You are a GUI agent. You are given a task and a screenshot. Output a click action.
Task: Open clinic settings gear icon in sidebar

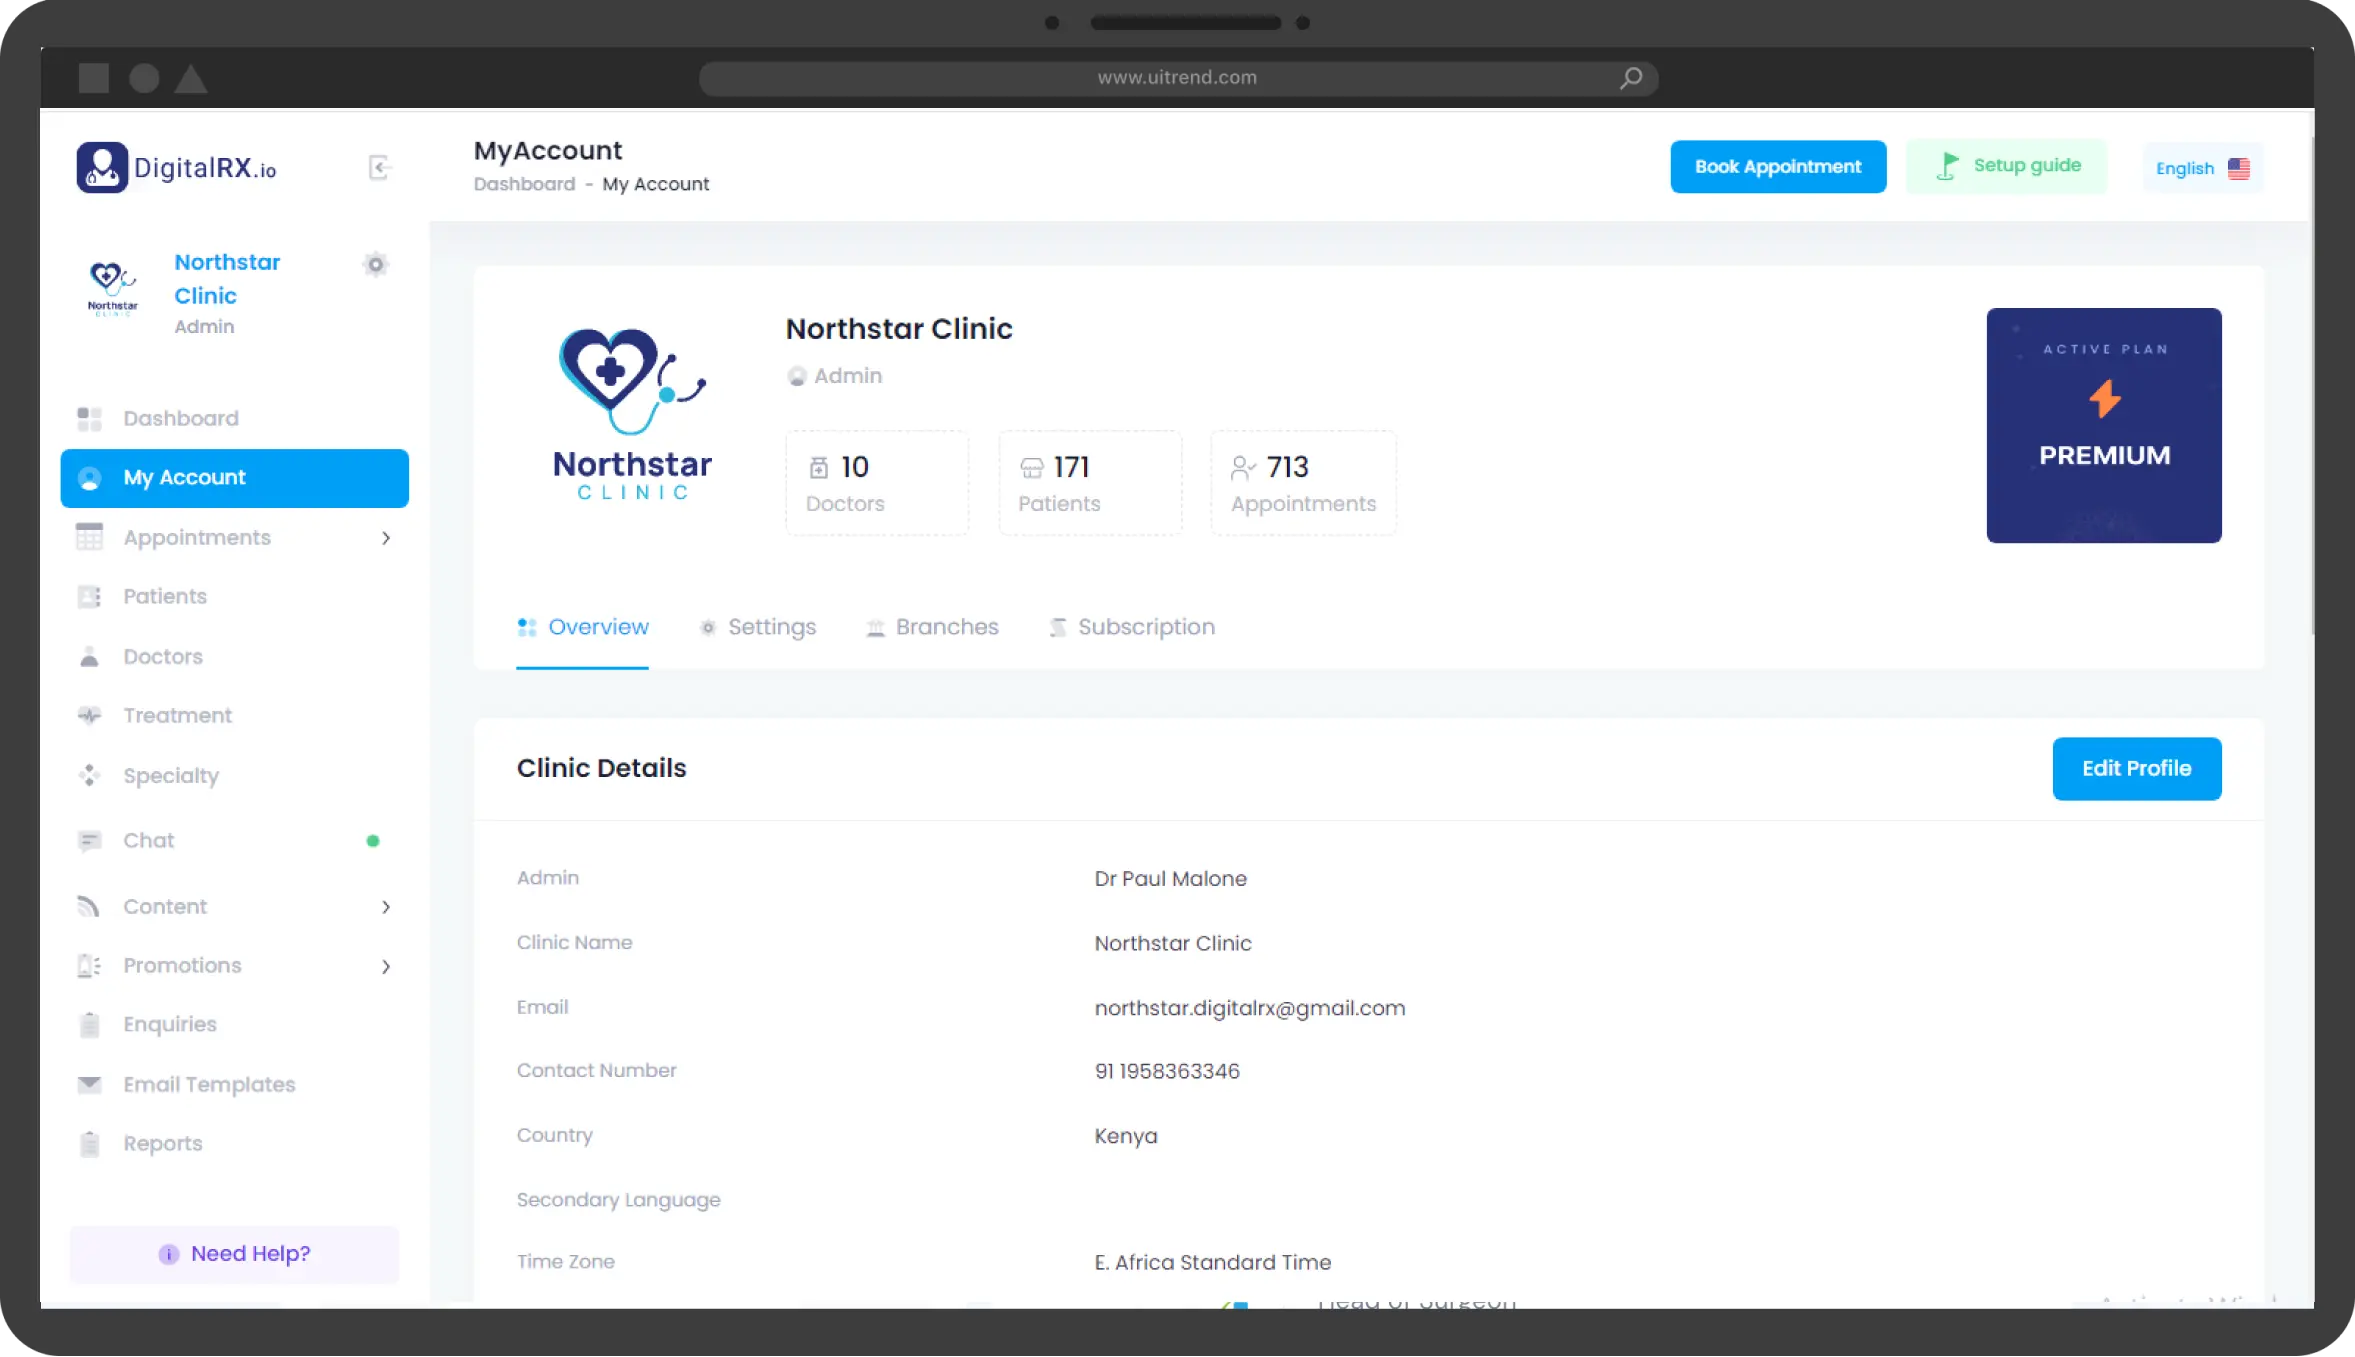click(x=375, y=264)
